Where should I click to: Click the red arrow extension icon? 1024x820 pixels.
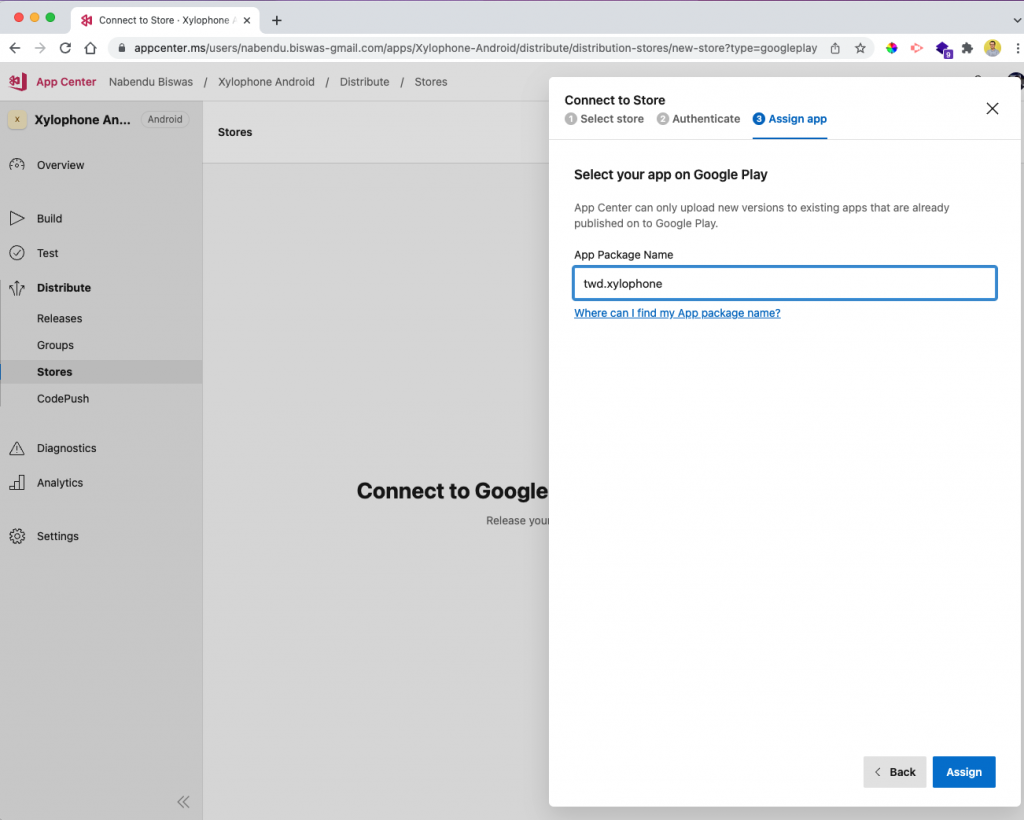coord(916,48)
